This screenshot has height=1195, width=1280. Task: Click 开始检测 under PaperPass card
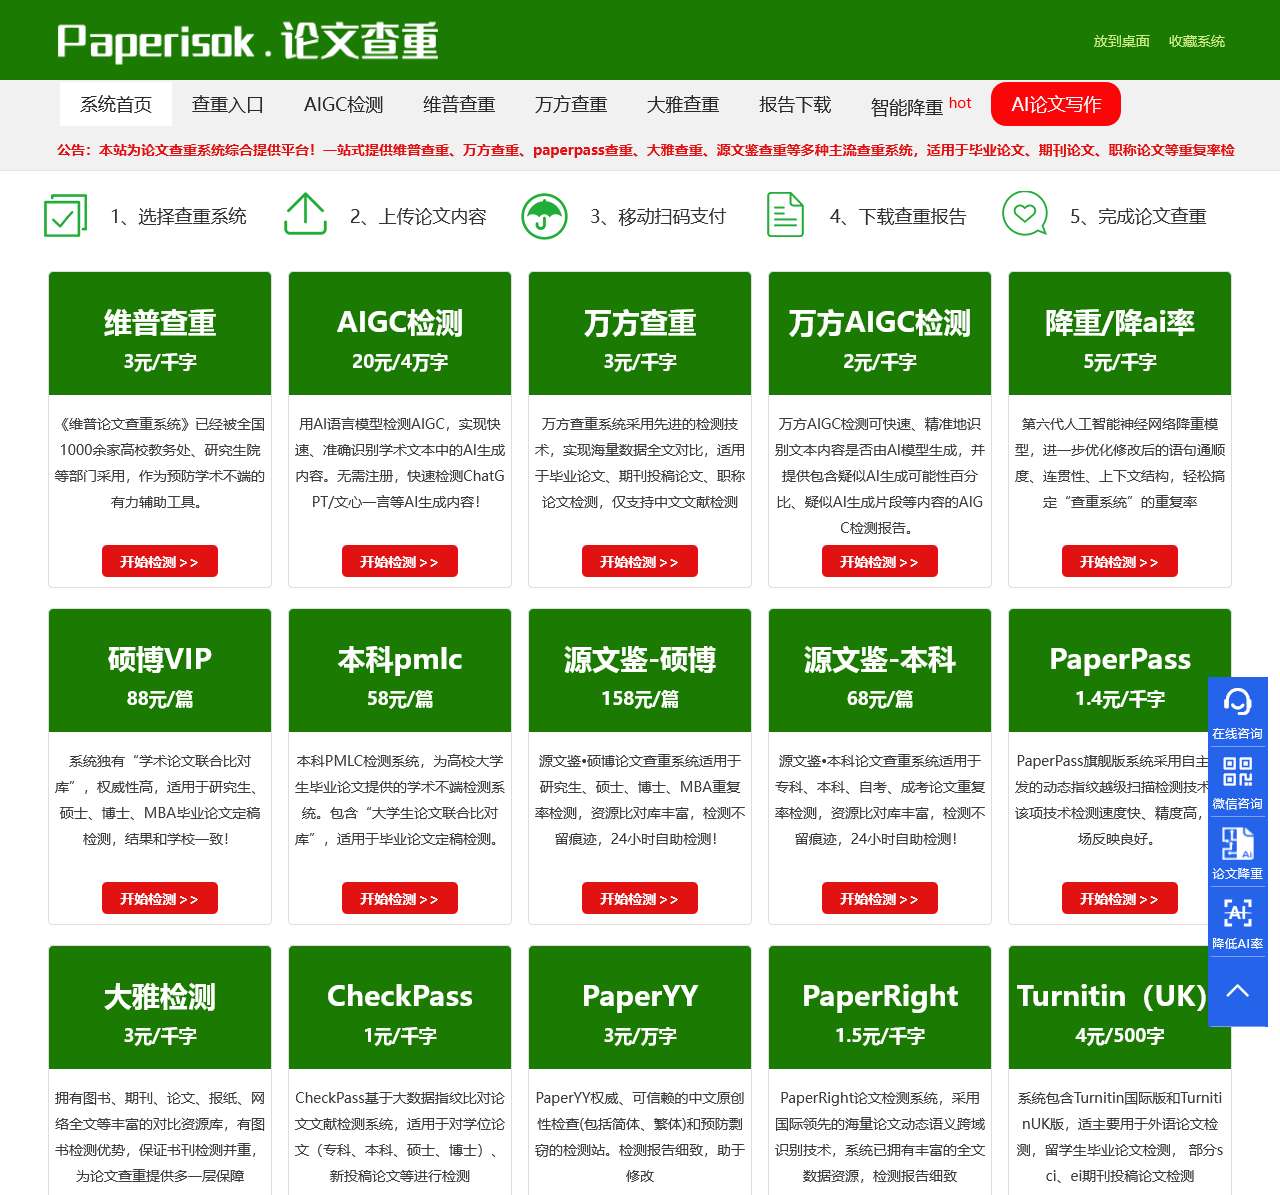pos(1120,899)
